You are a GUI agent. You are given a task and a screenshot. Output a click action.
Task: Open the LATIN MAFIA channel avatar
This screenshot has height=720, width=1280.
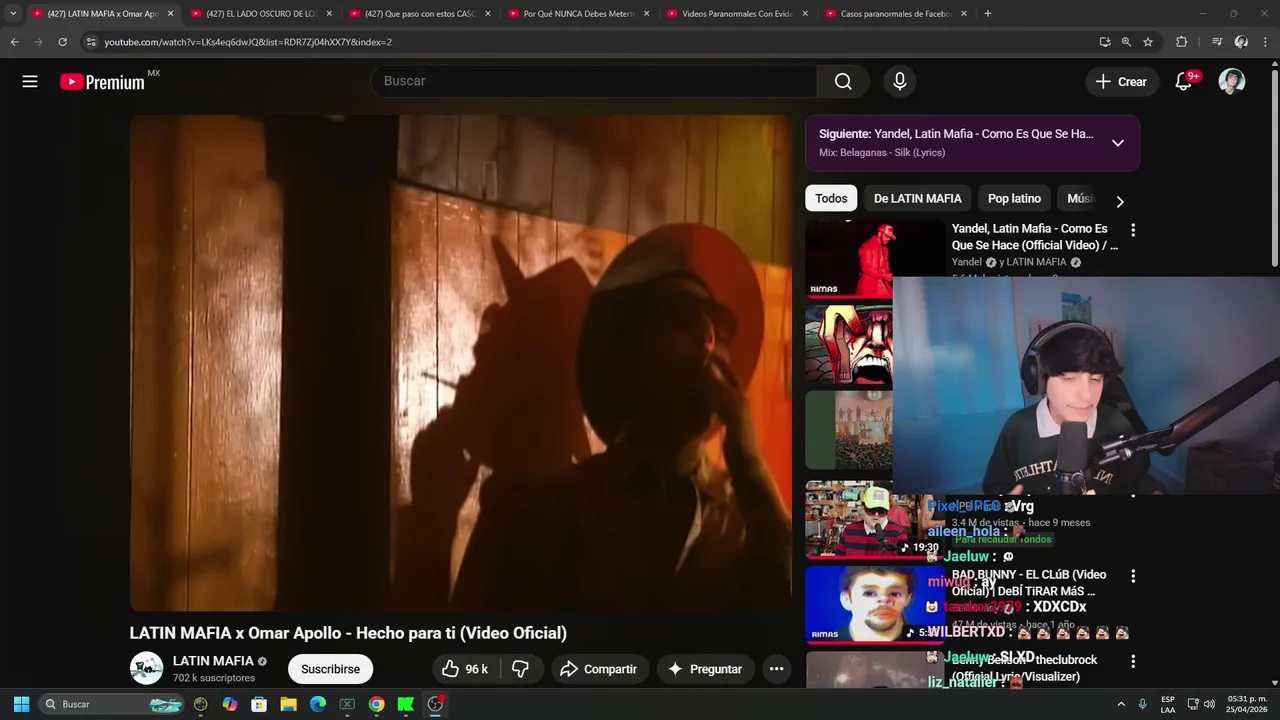coord(147,669)
